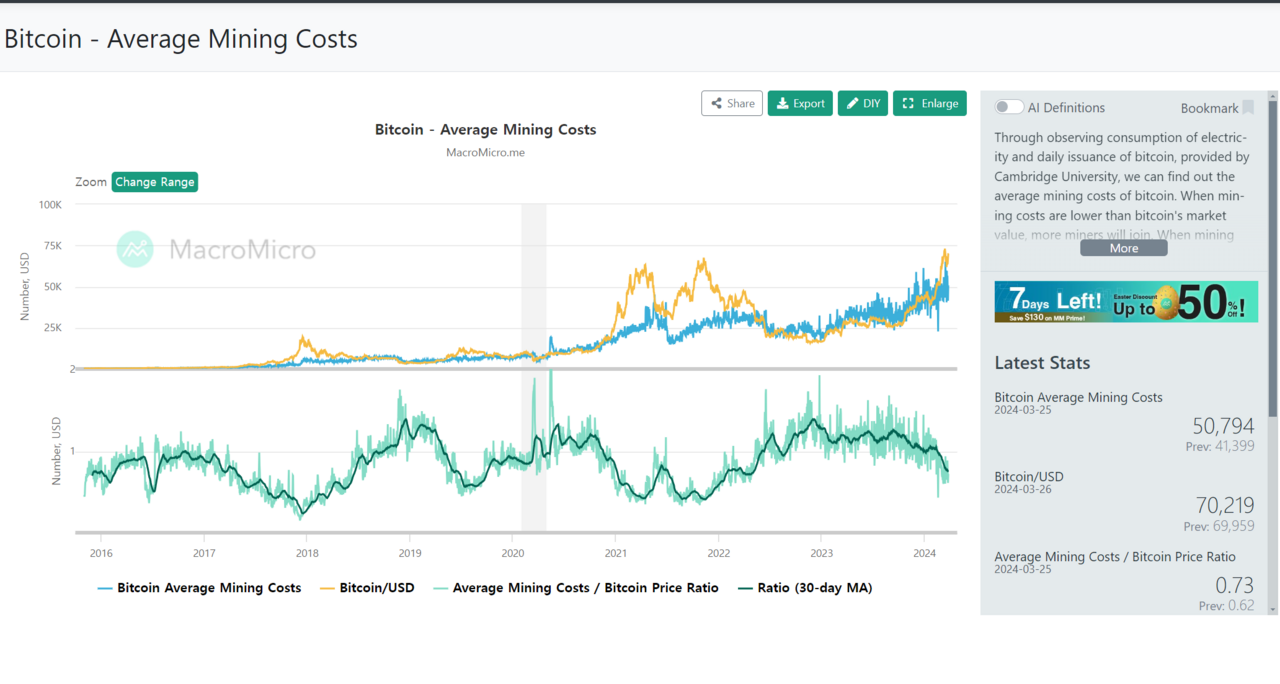Click the Easter Discount 50% off banner
The width and height of the screenshot is (1280, 684).
pos(1126,301)
